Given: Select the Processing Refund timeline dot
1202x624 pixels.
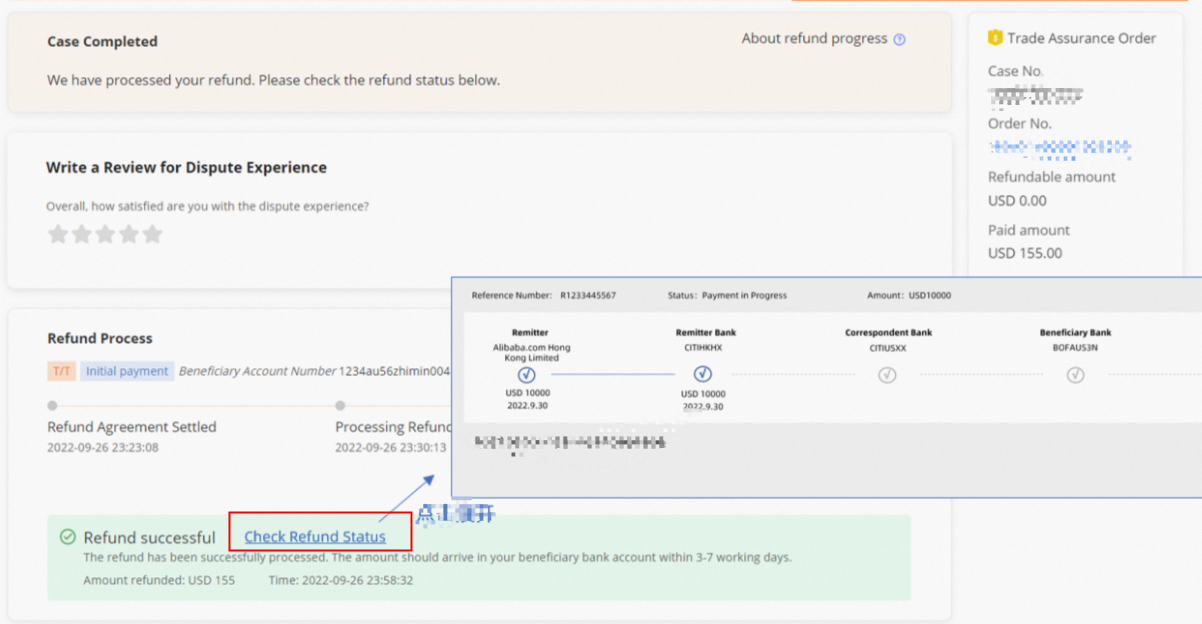Looking at the screenshot, I should click(340, 406).
